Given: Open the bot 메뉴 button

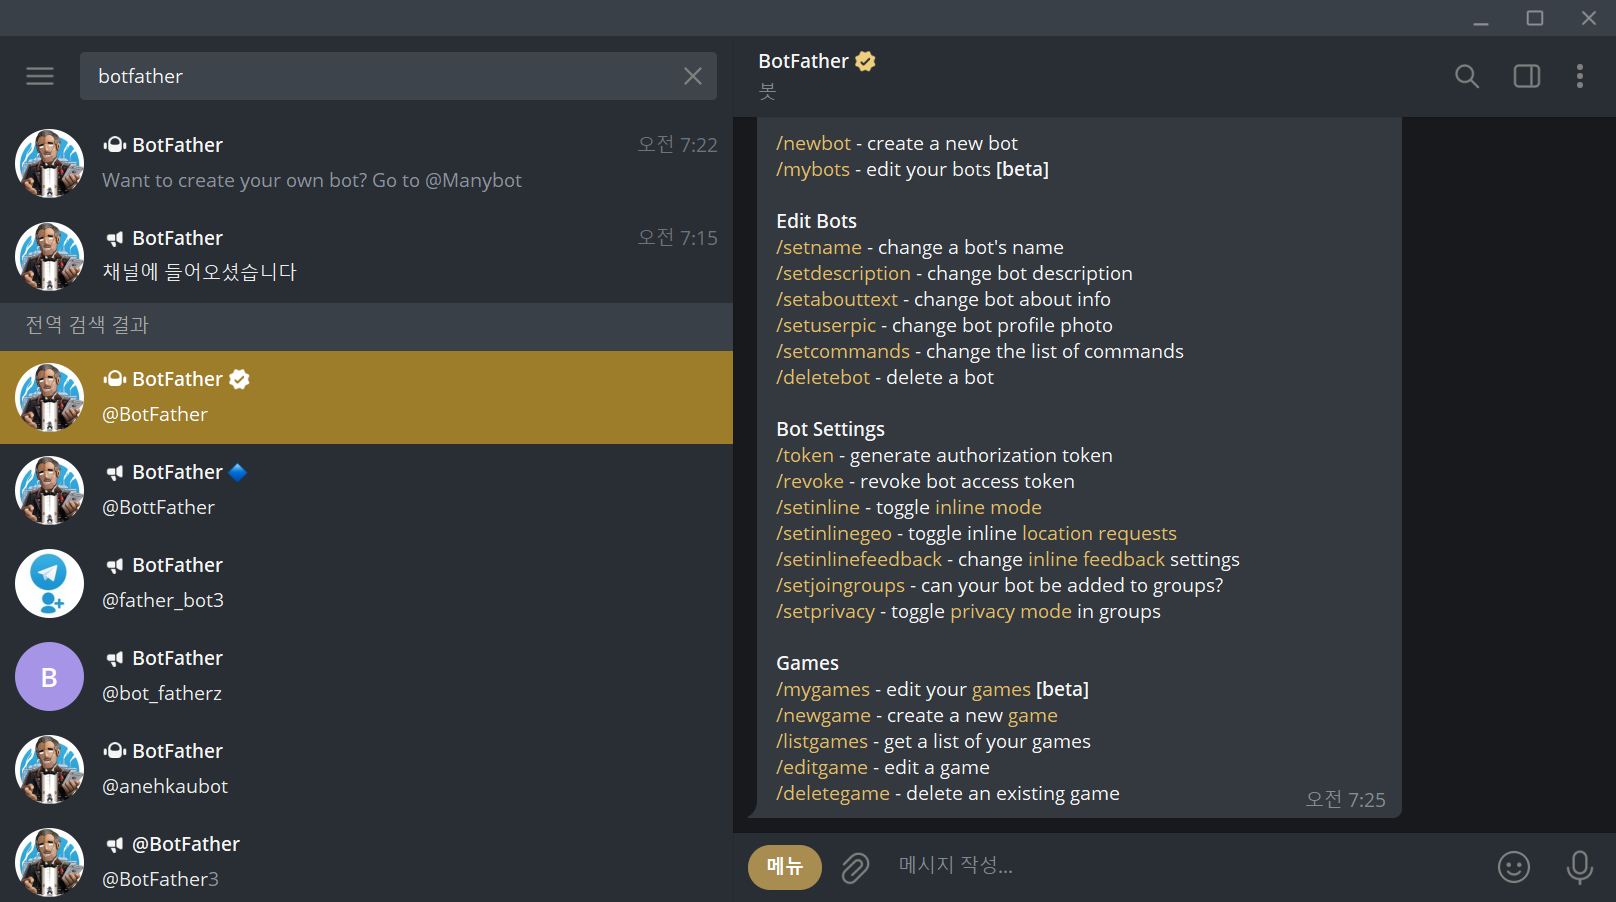Looking at the screenshot, I should [x=785, y=867].
